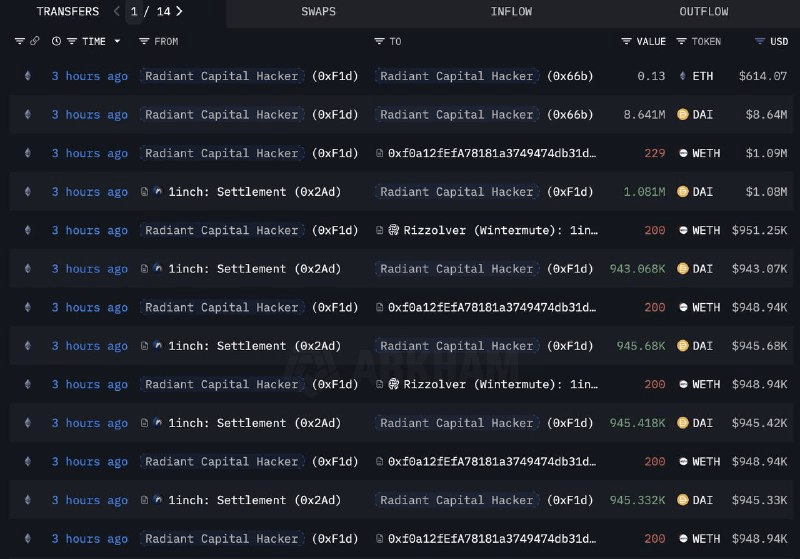This screenshot has height=559, width=800.
Task: Select the TRANSFERS tab
Action: (68, 12)
